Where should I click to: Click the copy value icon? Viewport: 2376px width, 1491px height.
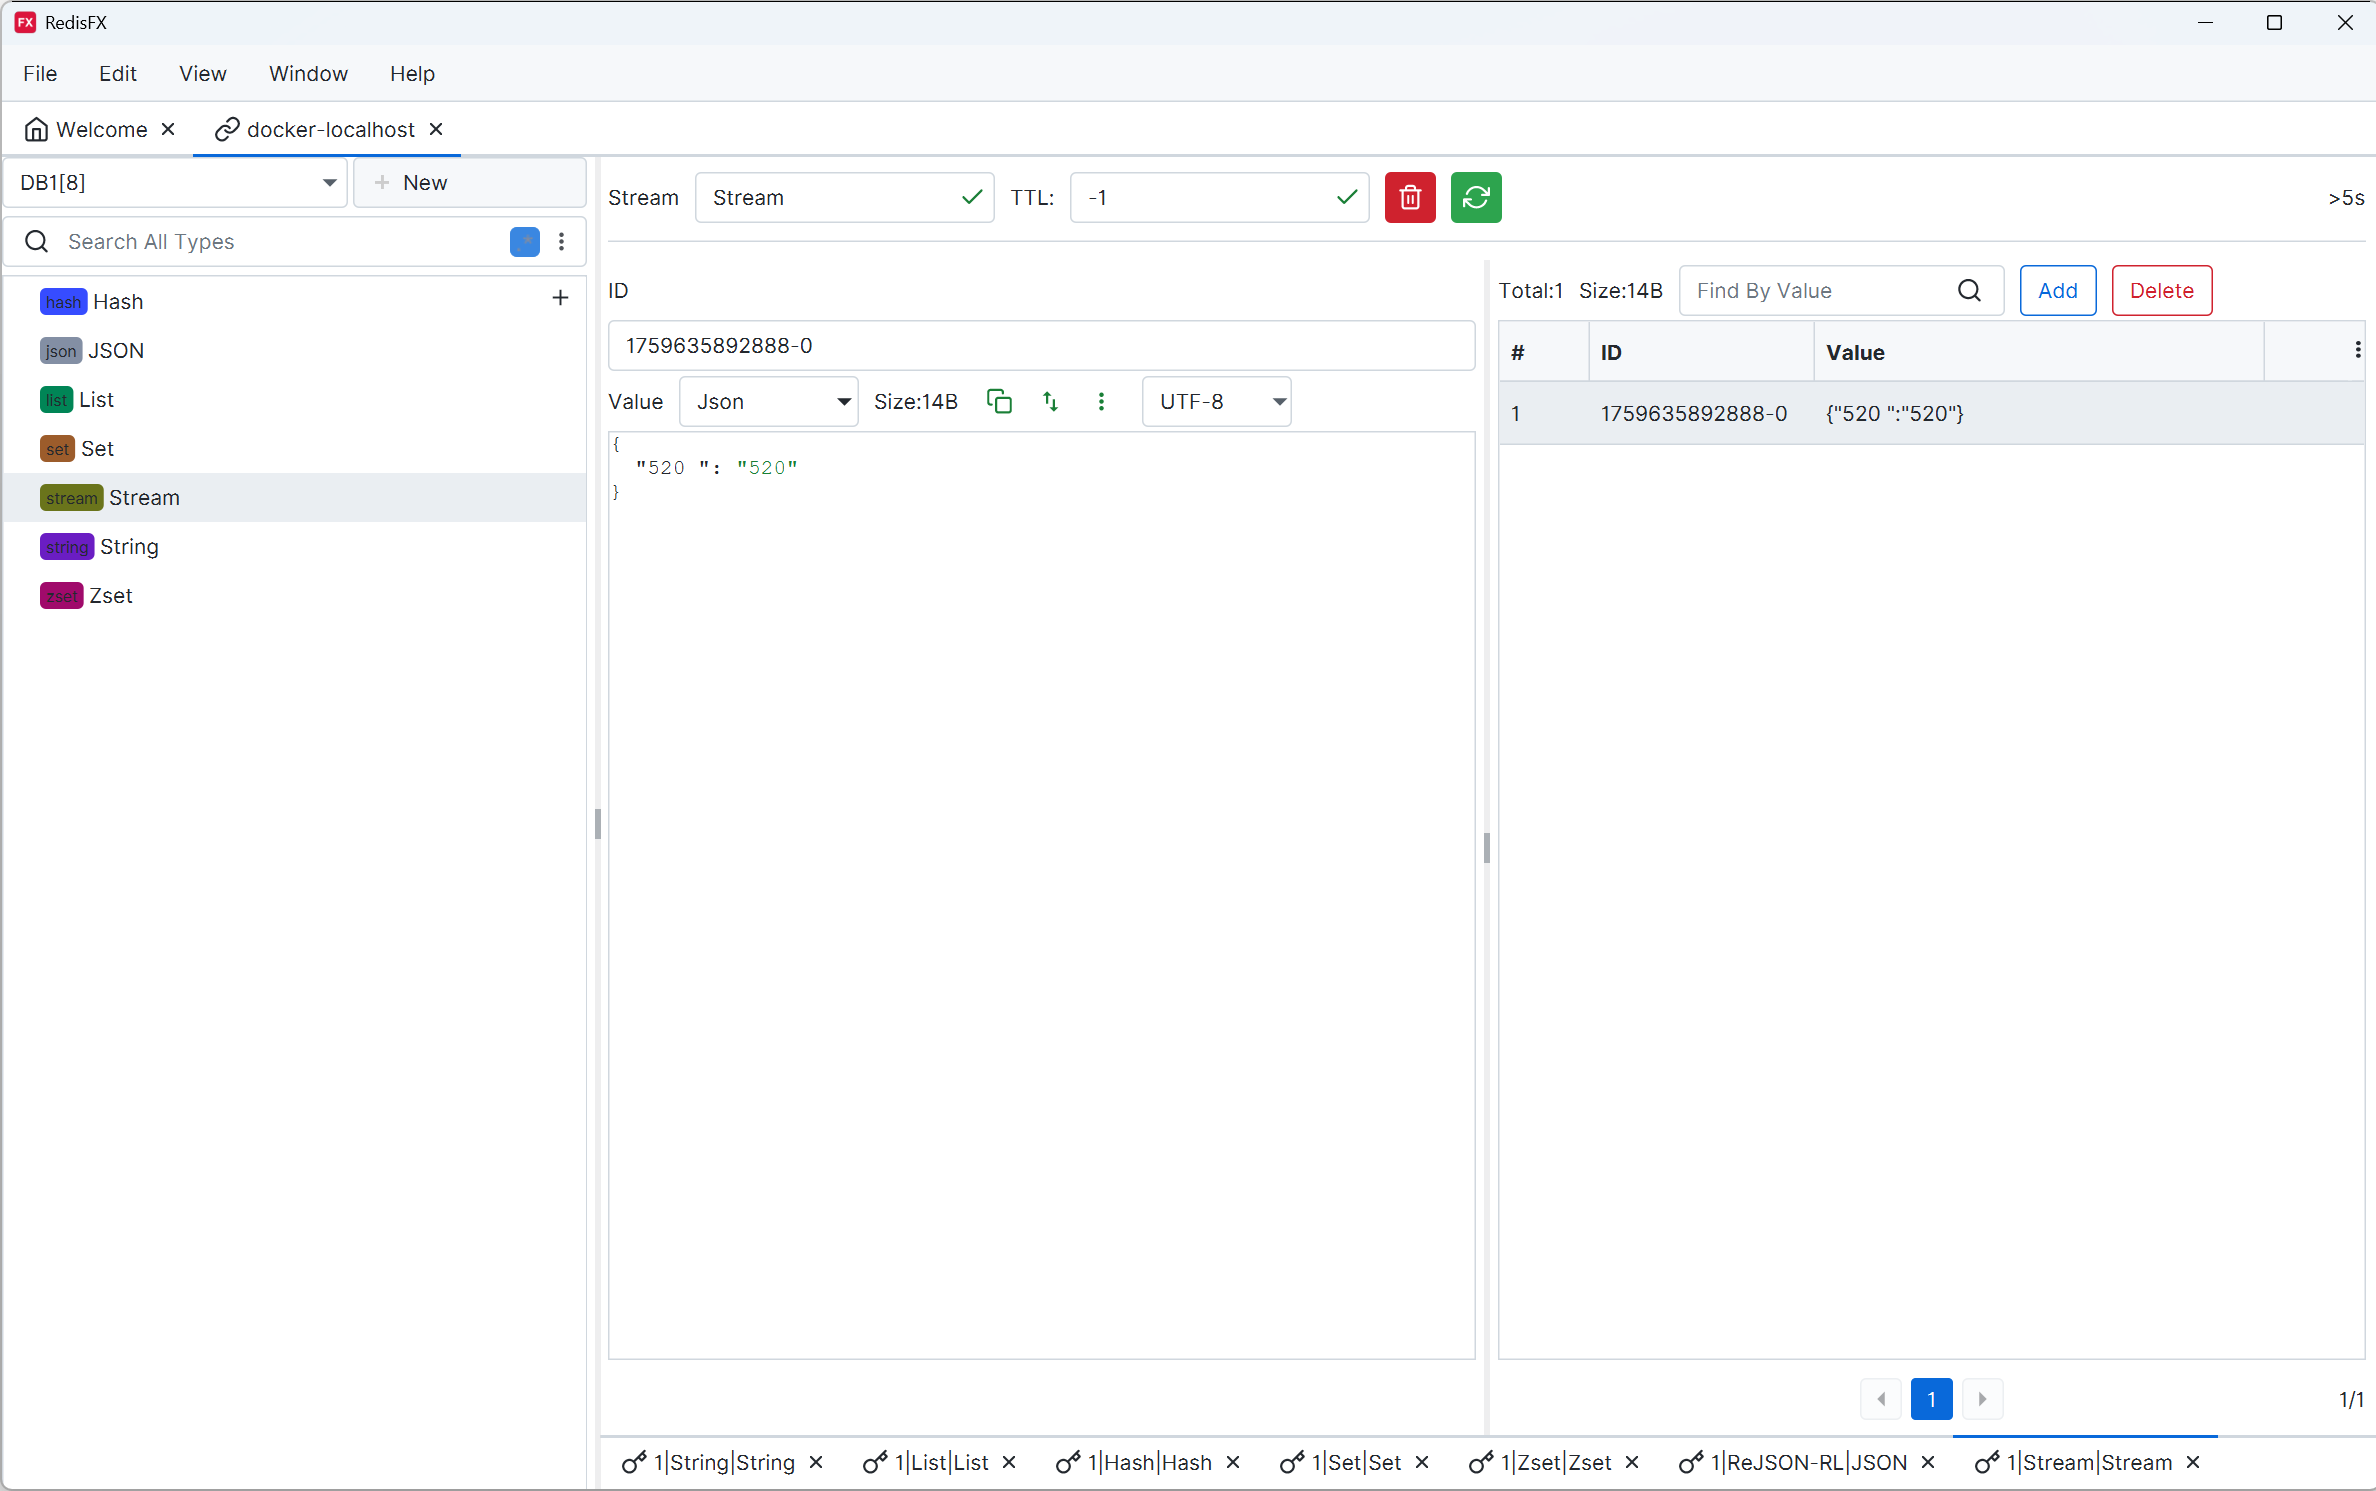[x=998, y=401]
